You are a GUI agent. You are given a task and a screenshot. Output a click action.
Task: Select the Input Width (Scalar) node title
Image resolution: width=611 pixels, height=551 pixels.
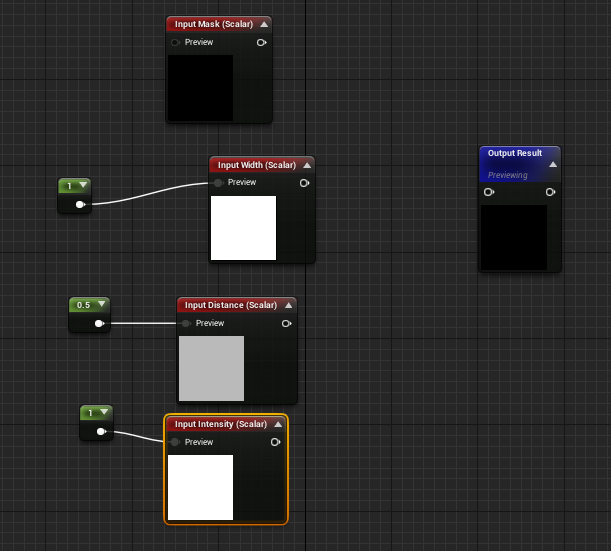(x=257, y=165)
